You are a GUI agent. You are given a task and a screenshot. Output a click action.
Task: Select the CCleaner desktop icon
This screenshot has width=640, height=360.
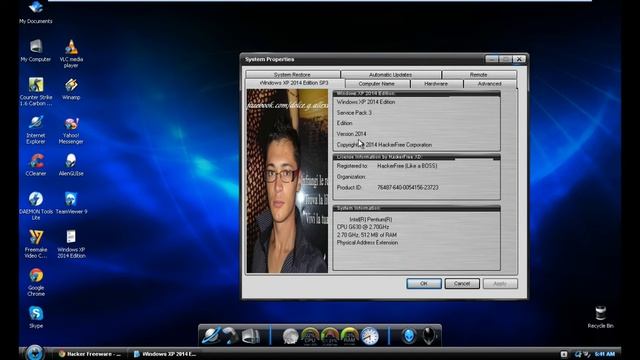tap(36, 164)
